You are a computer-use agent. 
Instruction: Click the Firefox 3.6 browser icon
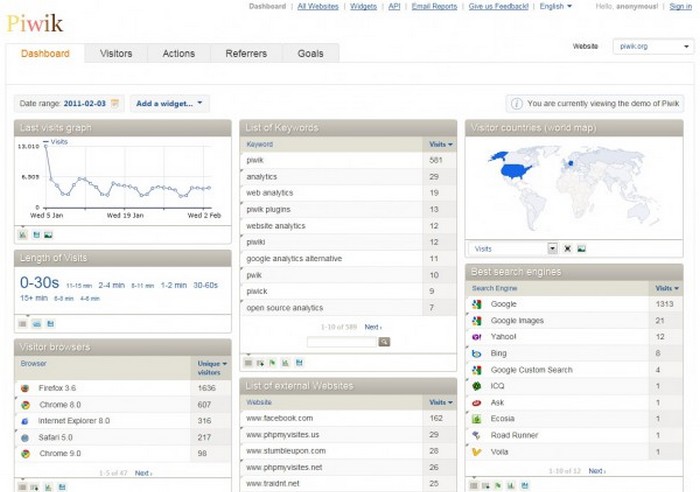[x=25, y=388]
